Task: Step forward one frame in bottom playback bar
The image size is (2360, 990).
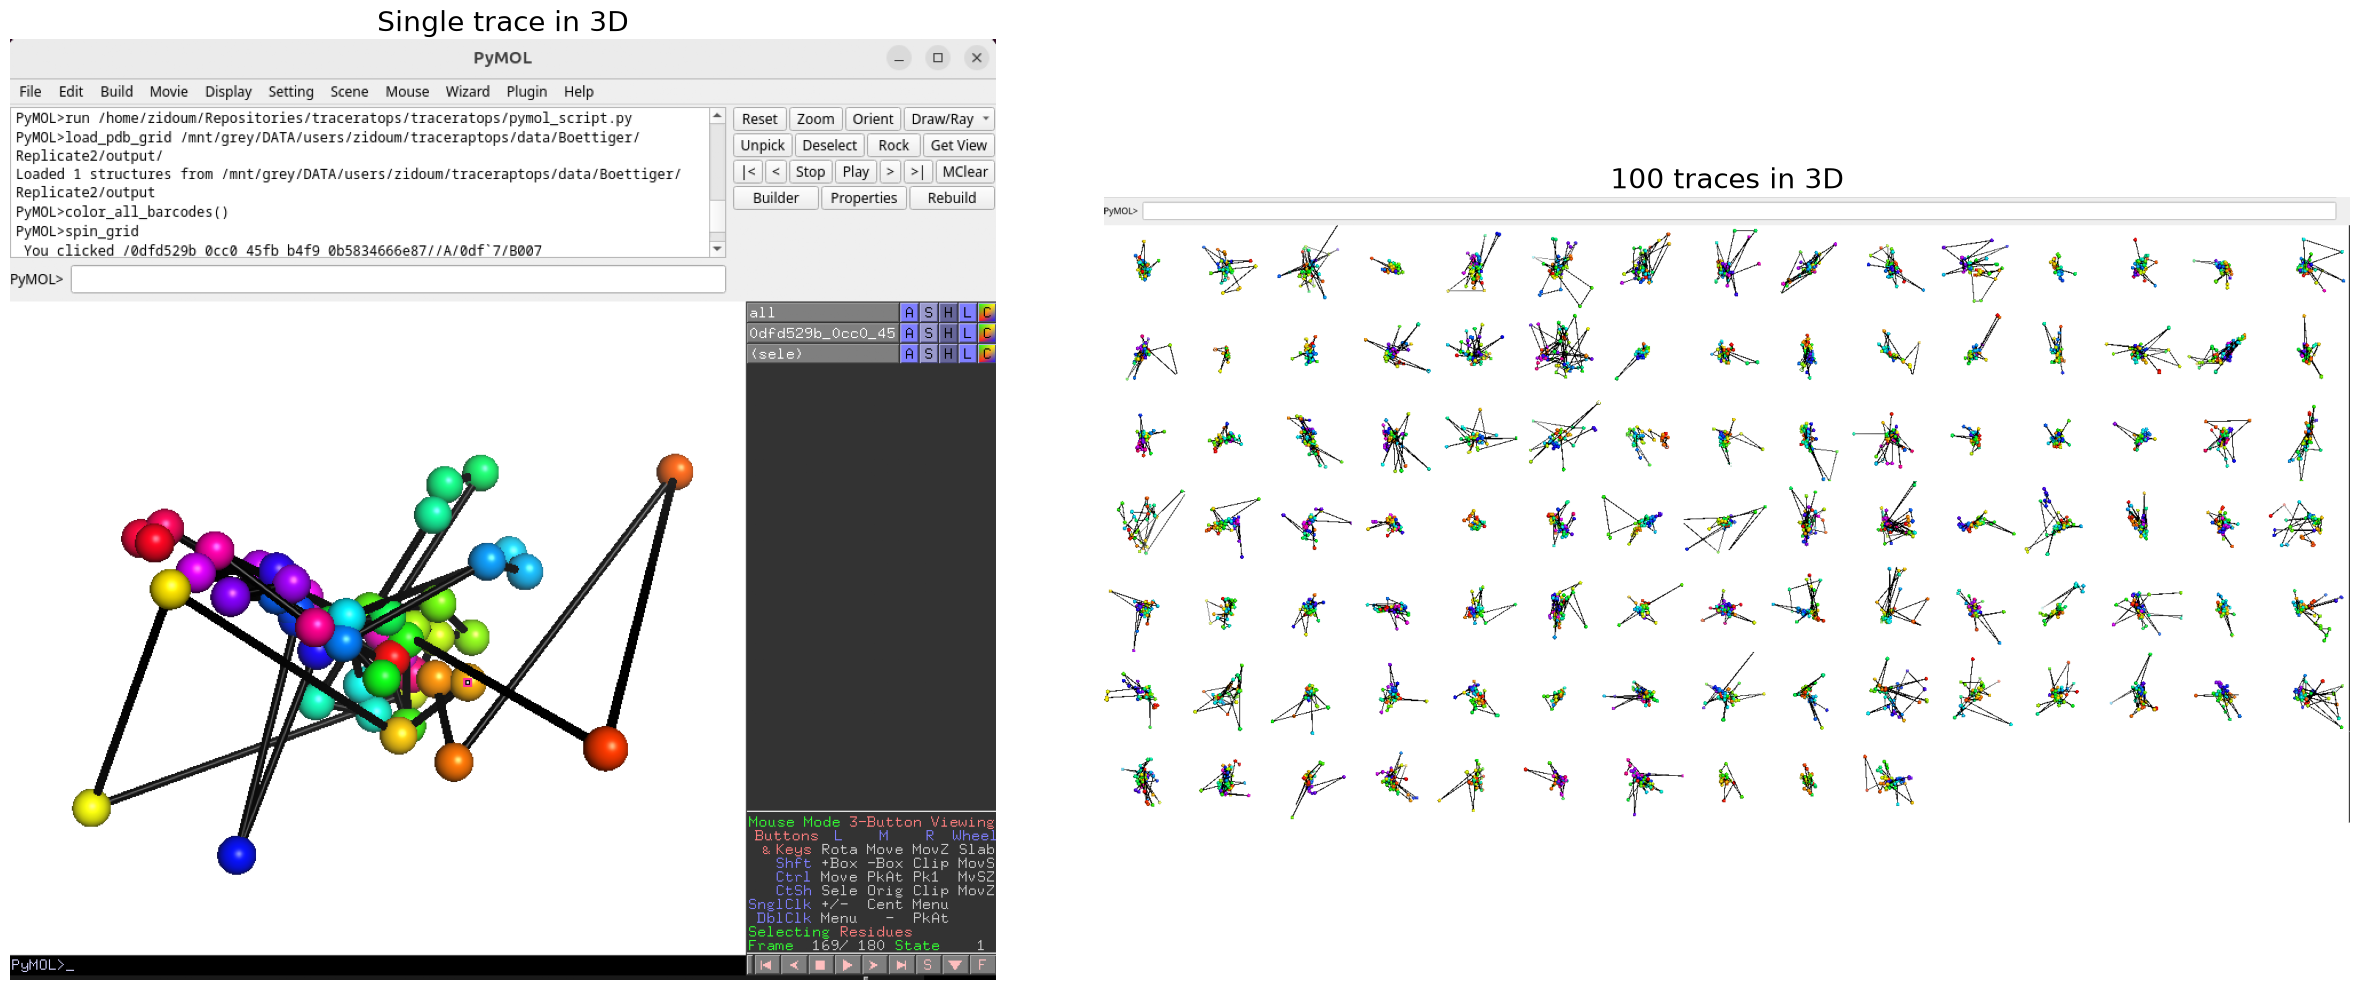Action: point(874,965)
